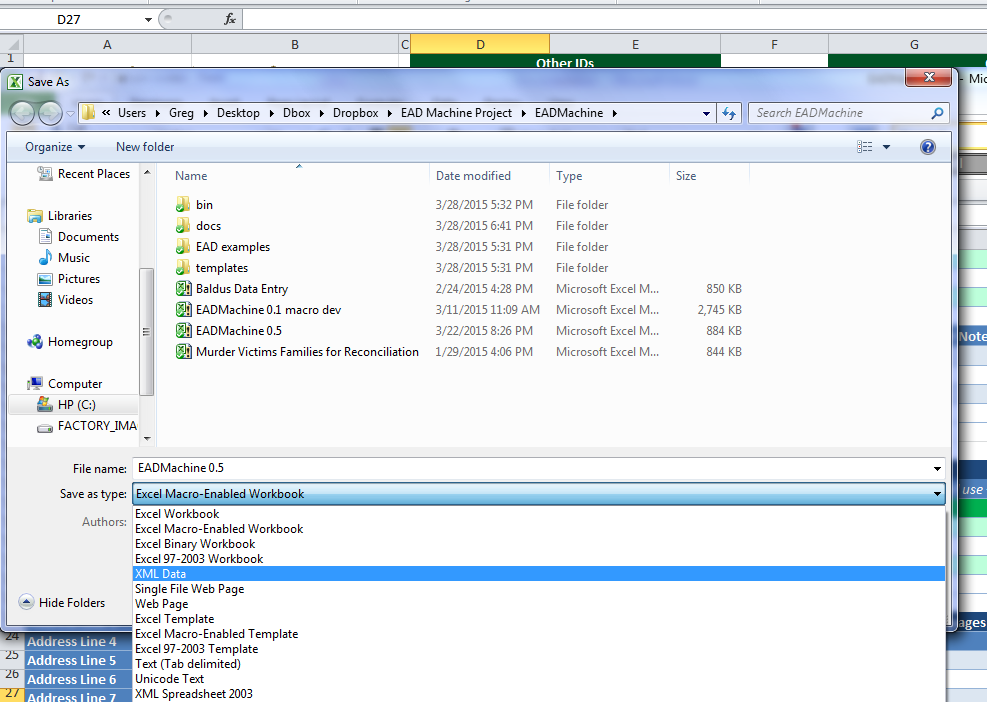This screenshot has width=987, height=702.
Task: Choose Excel 97-2003 Workbook type
Action: [x=539, y=559]
